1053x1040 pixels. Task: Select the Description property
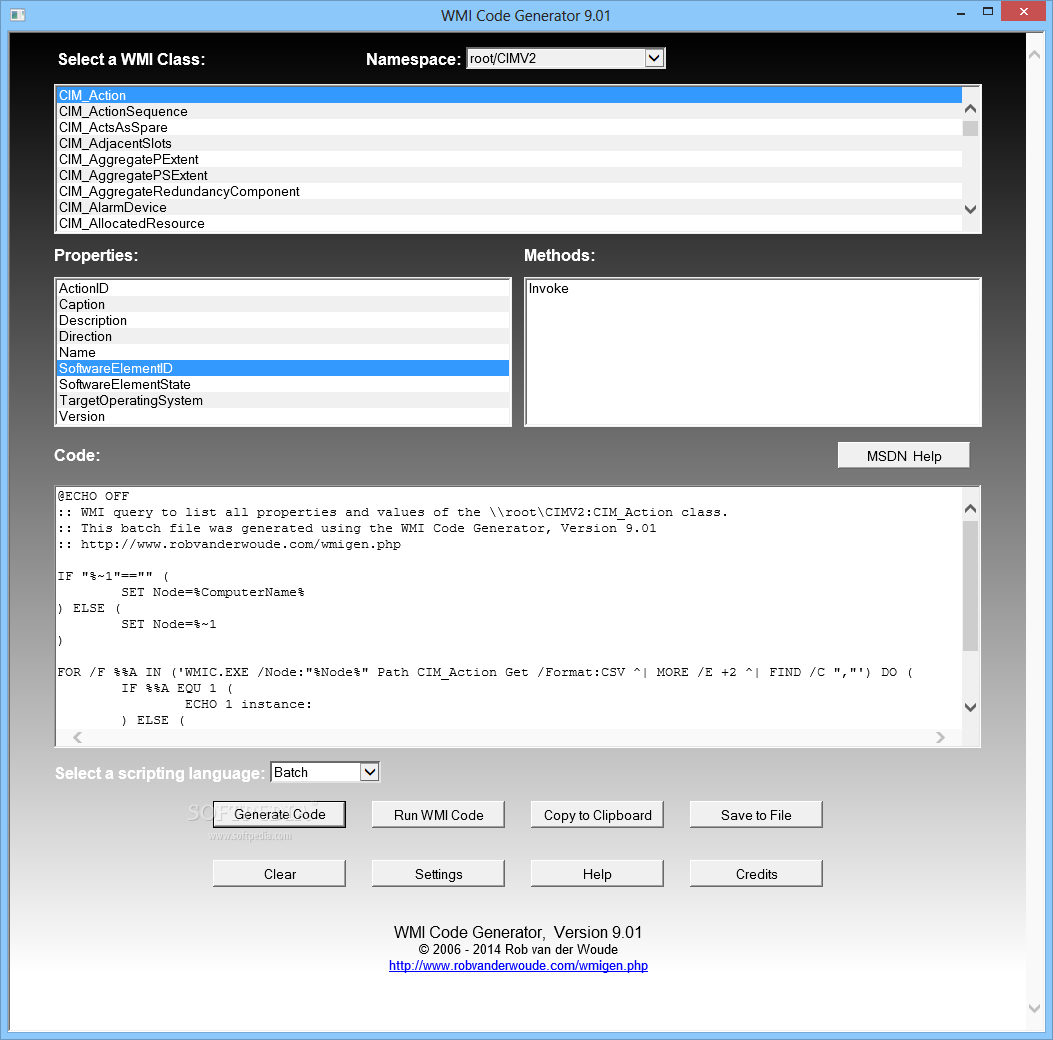283,320
